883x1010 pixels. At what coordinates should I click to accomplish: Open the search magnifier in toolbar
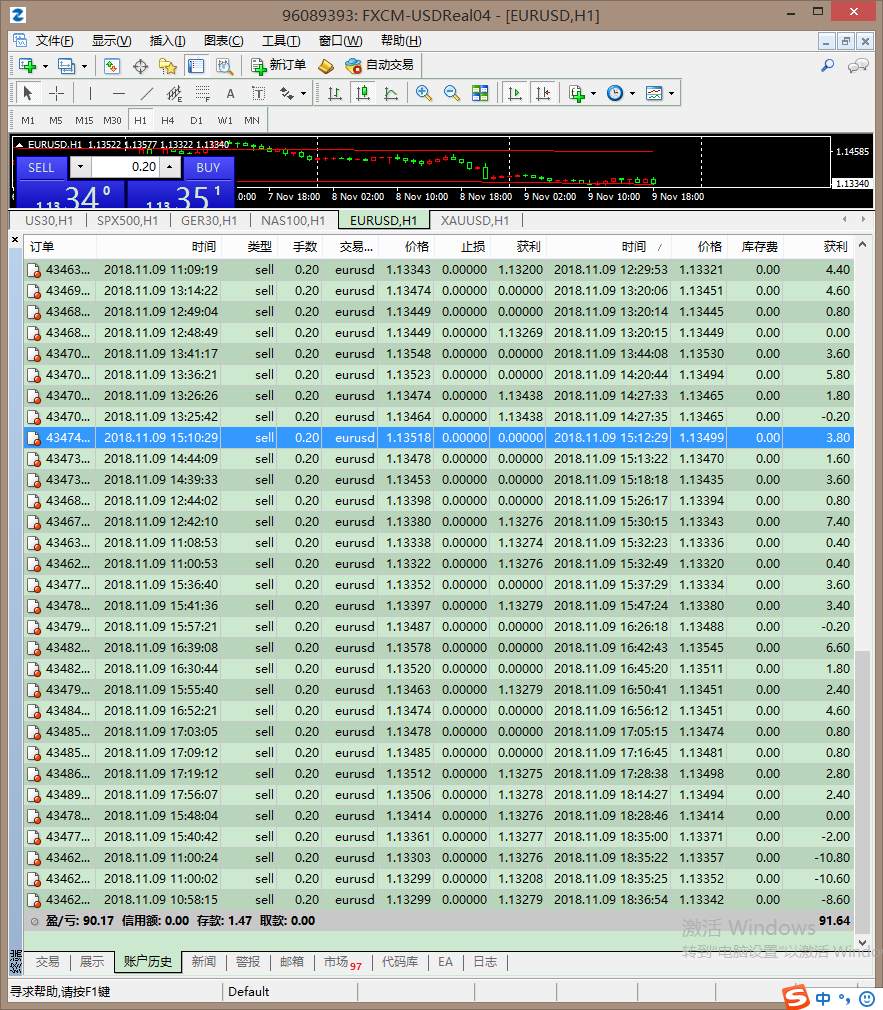pos(827,66)
